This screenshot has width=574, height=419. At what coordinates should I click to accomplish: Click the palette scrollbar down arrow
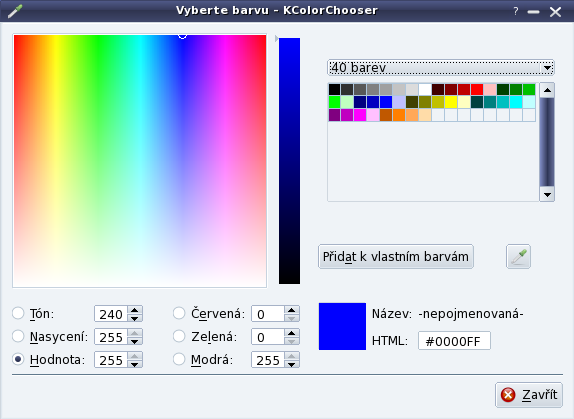click(x=547, y=195)
